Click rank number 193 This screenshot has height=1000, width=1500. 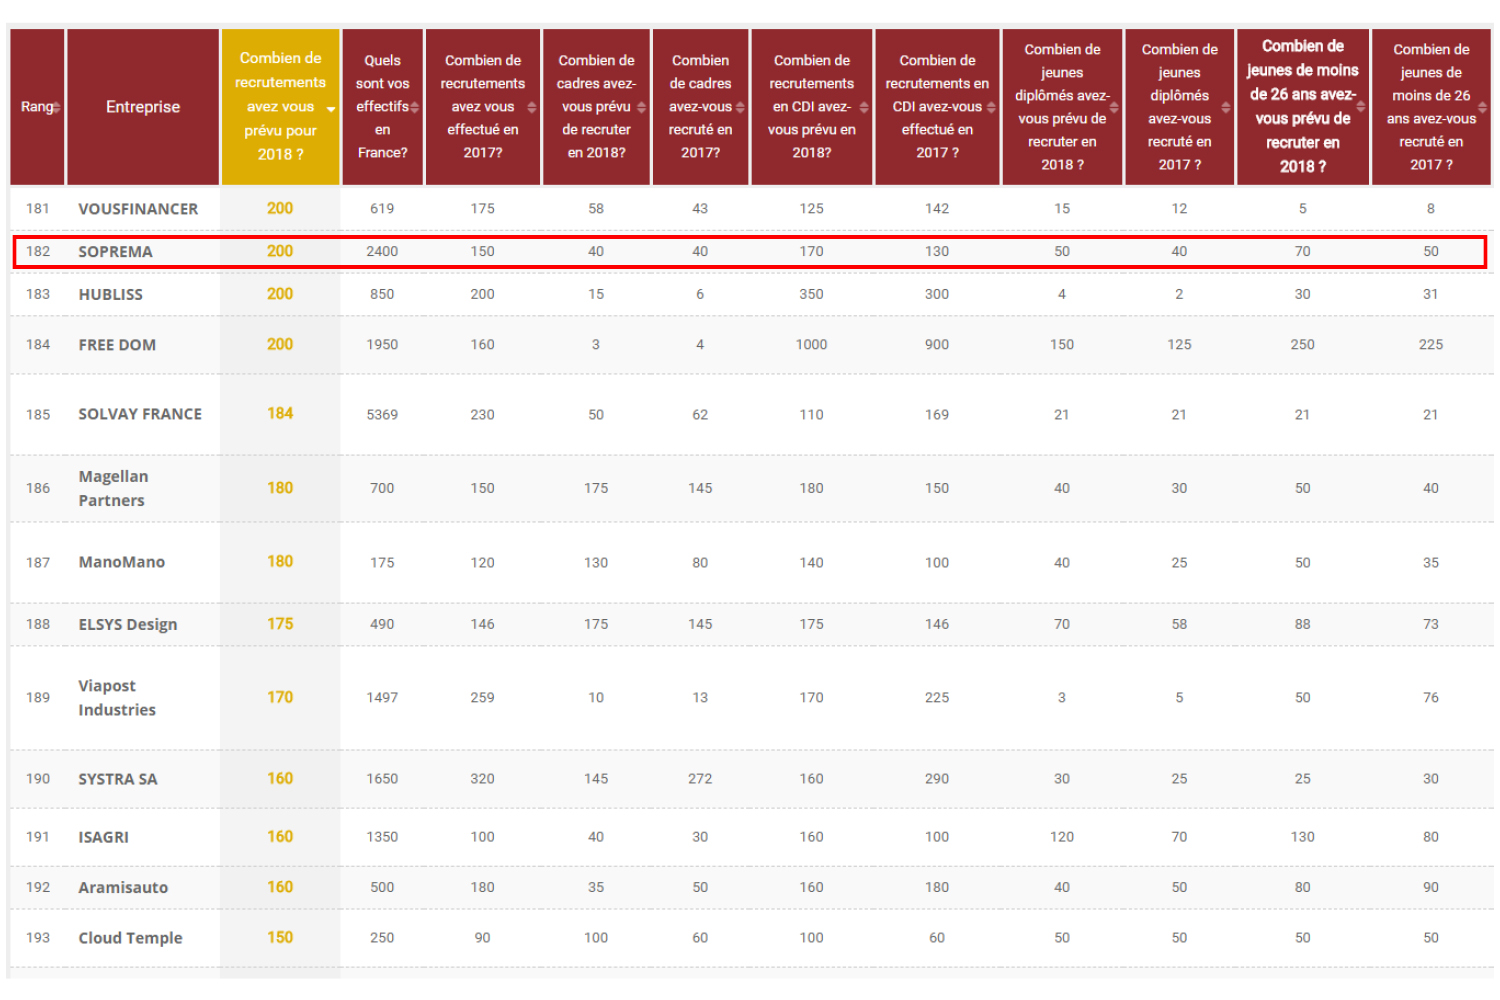(x=38, y=938)
